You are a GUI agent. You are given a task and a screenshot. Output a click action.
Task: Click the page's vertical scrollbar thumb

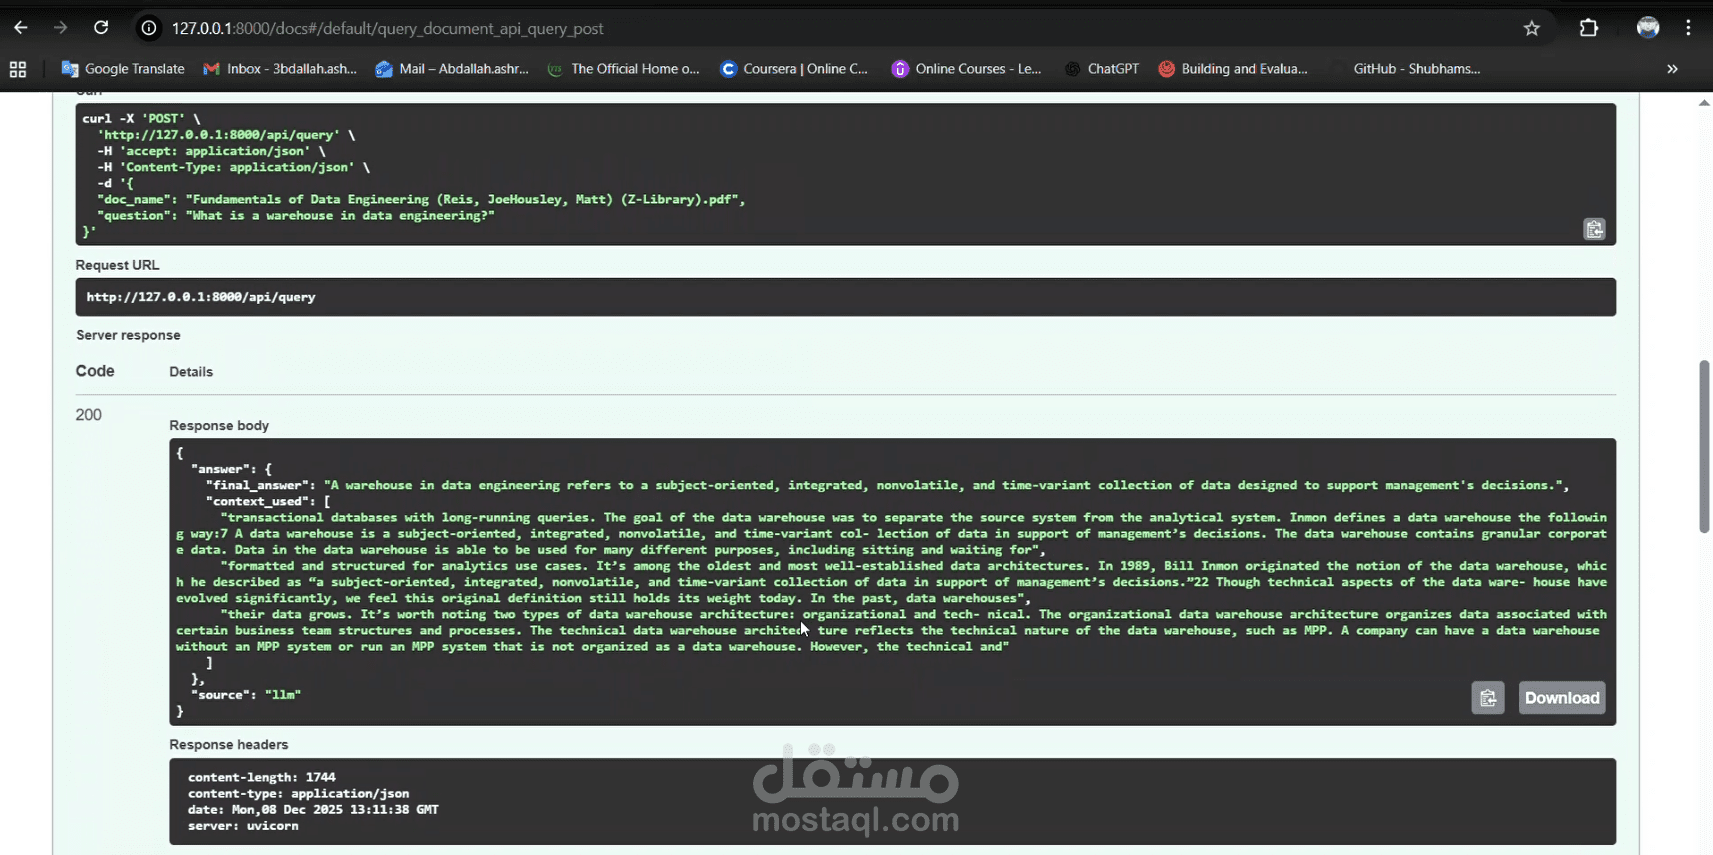tap(1704, 446)
